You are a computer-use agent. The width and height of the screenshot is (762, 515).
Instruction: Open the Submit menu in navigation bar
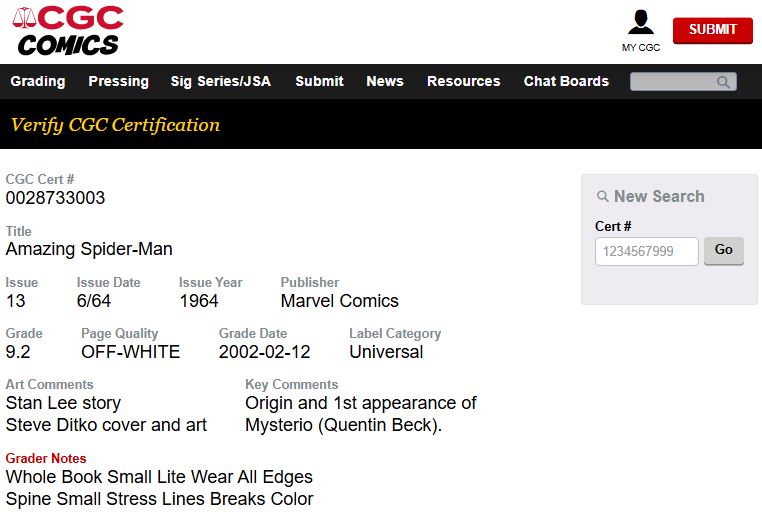(319, 81)
